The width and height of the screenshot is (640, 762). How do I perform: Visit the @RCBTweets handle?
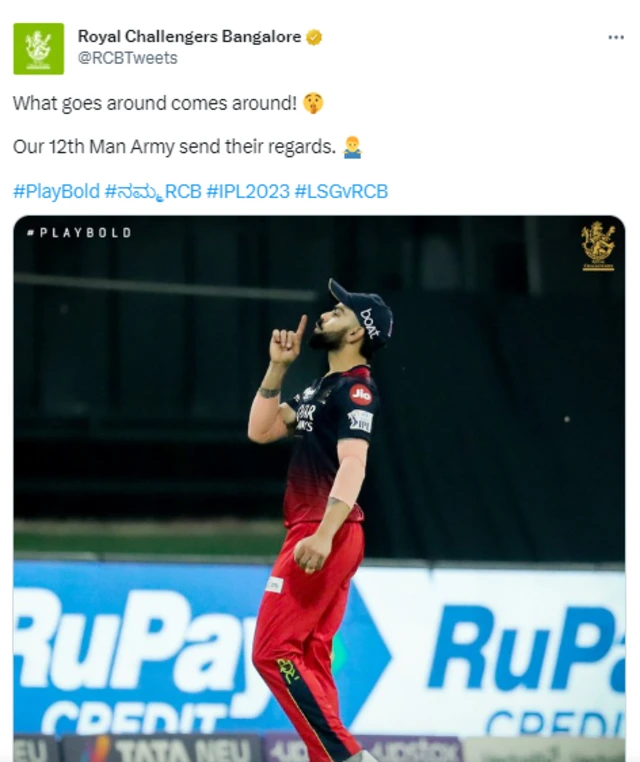[127, 58]
